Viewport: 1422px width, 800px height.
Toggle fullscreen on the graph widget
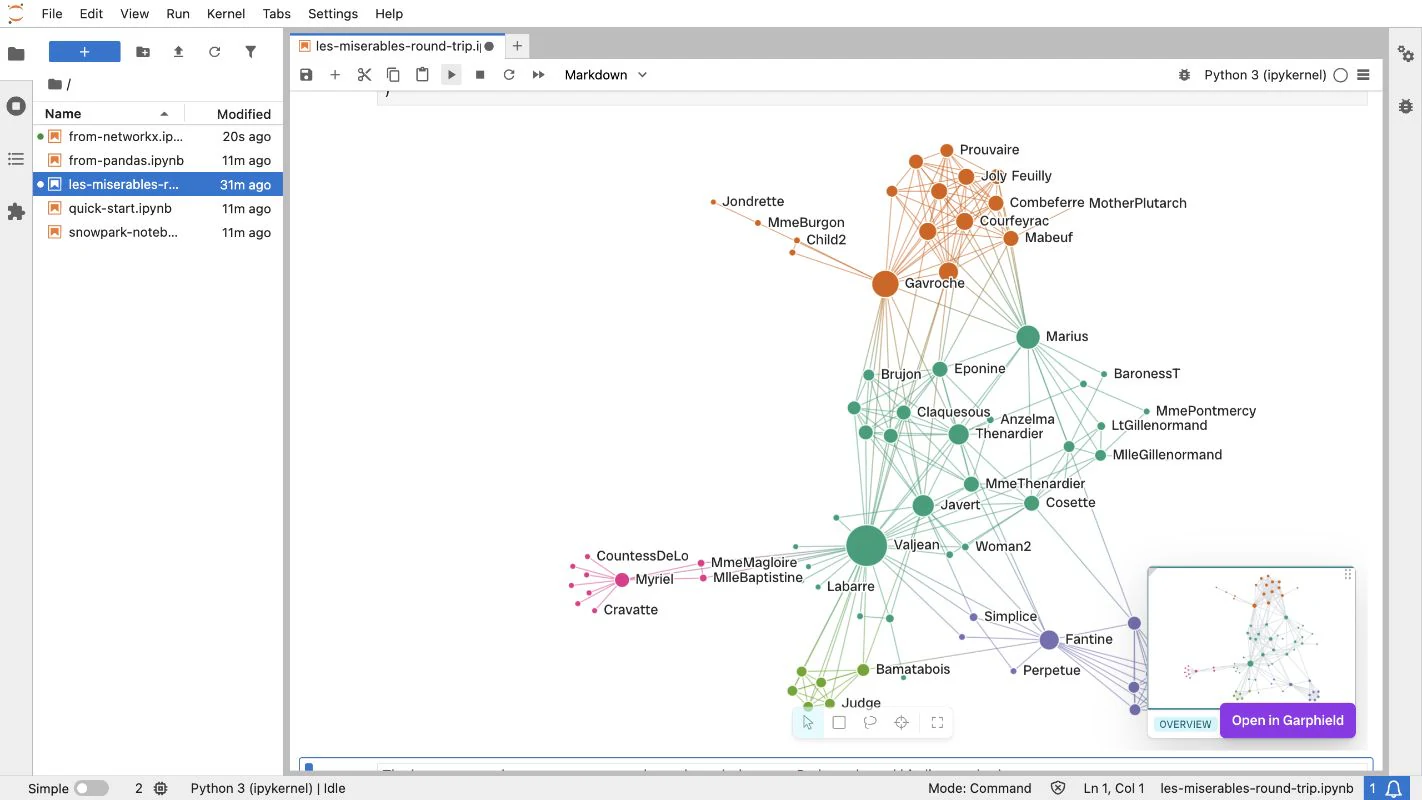[937, 722]
